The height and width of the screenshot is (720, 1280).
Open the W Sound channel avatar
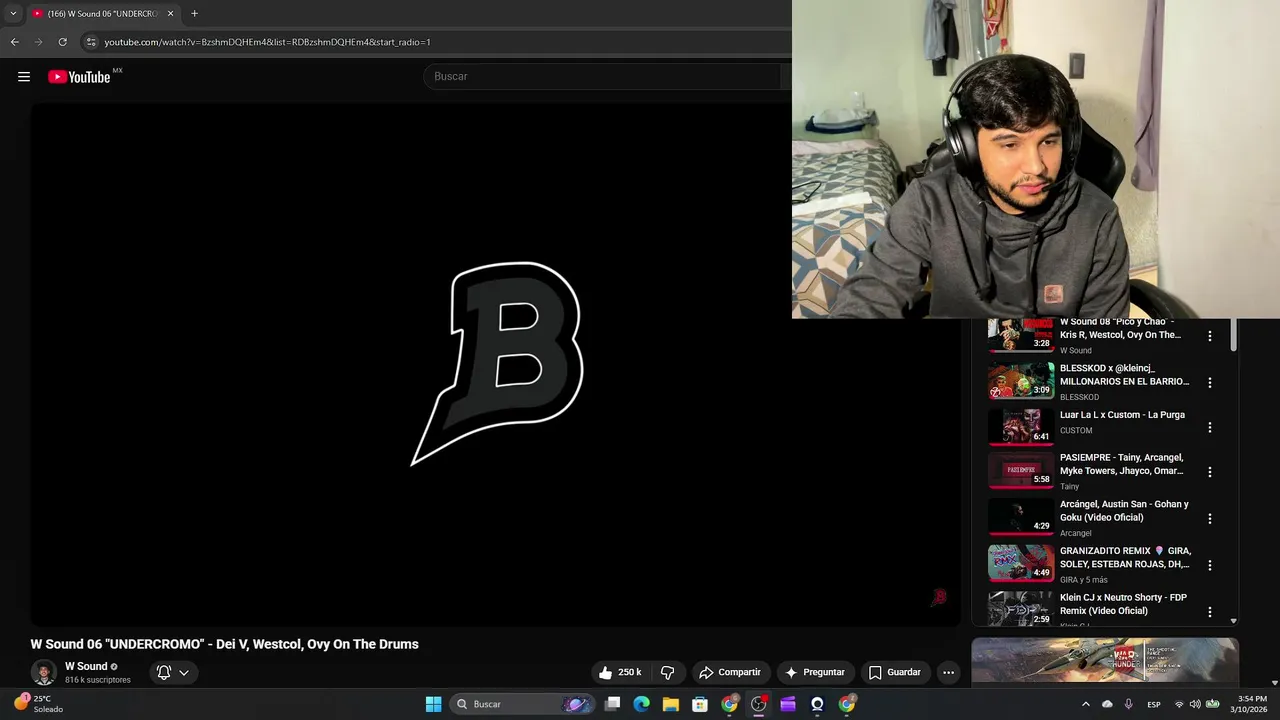click(x=43, y=672)
